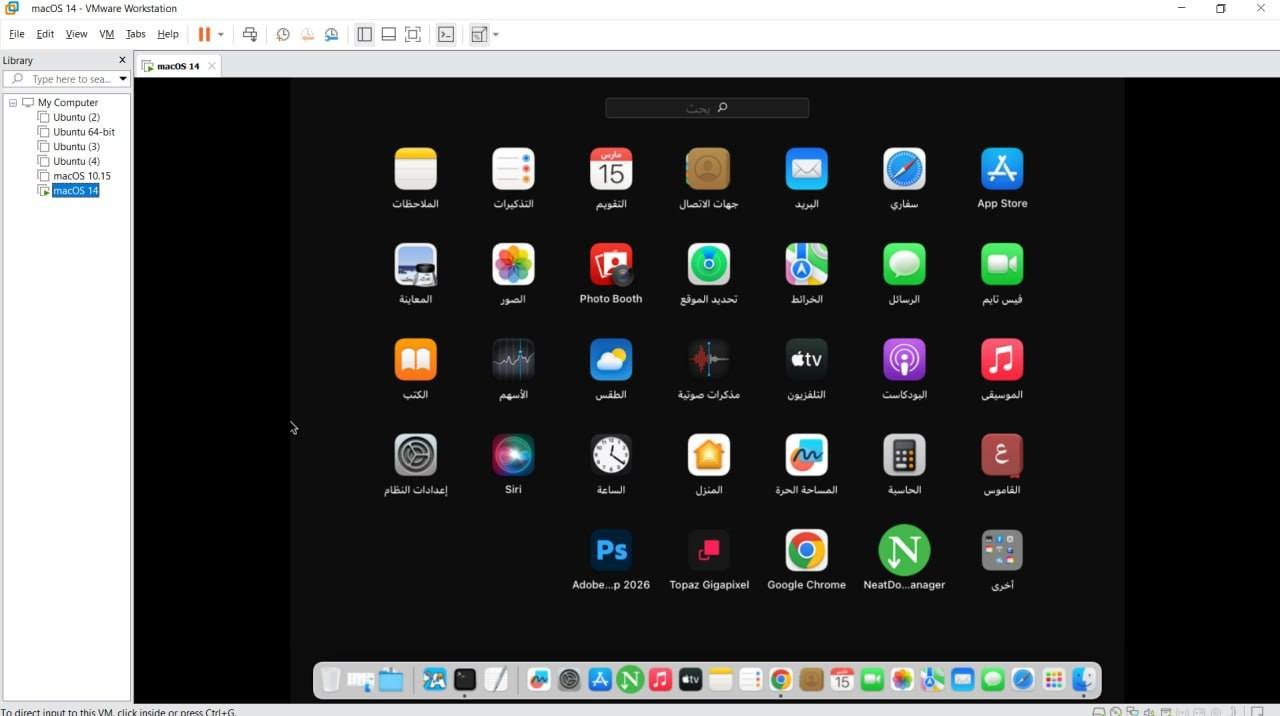Toggle full screen mode in VMware toolbar
This screenshot has height=716, width=1280.
click(413, 34)
